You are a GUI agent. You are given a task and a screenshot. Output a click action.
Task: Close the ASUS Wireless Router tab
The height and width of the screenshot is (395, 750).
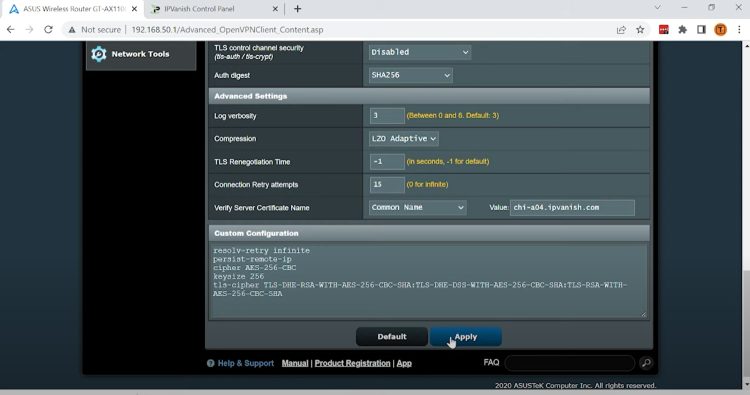(x=134, y=9)
